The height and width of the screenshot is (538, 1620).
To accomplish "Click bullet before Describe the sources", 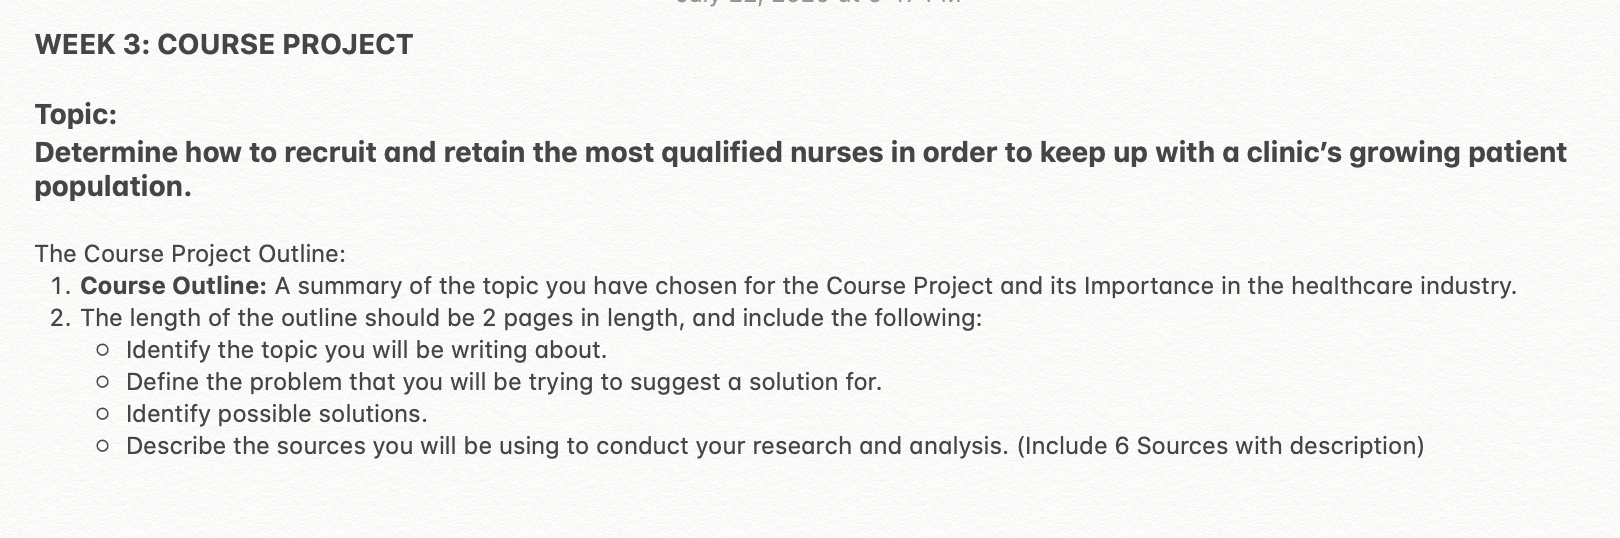I will [102, 447].
